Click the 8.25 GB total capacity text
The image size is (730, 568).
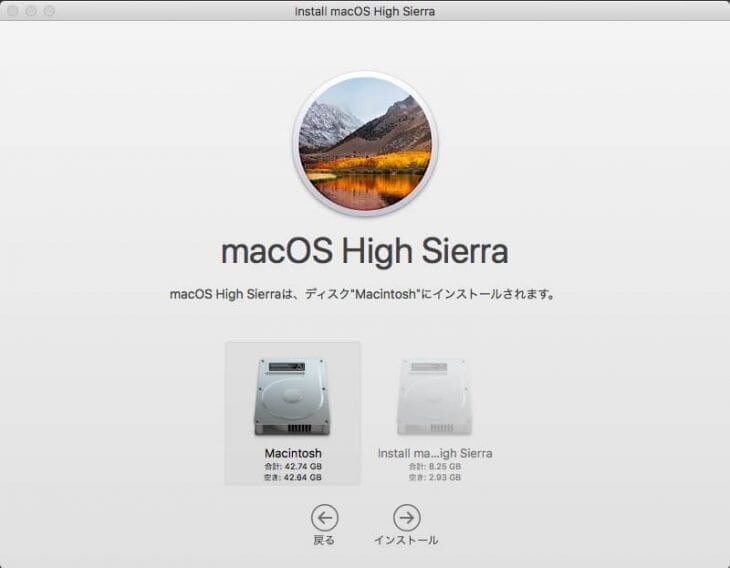click(435, 466)
